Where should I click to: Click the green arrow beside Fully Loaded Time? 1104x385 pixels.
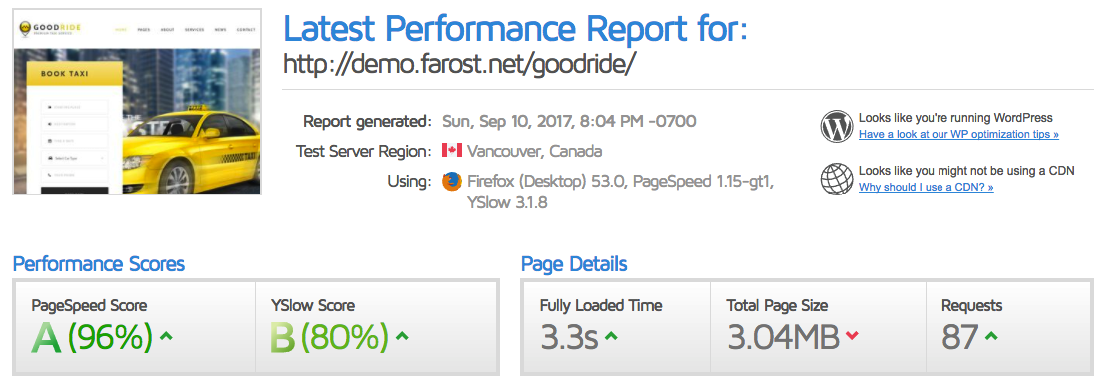[x=611, y=336]
